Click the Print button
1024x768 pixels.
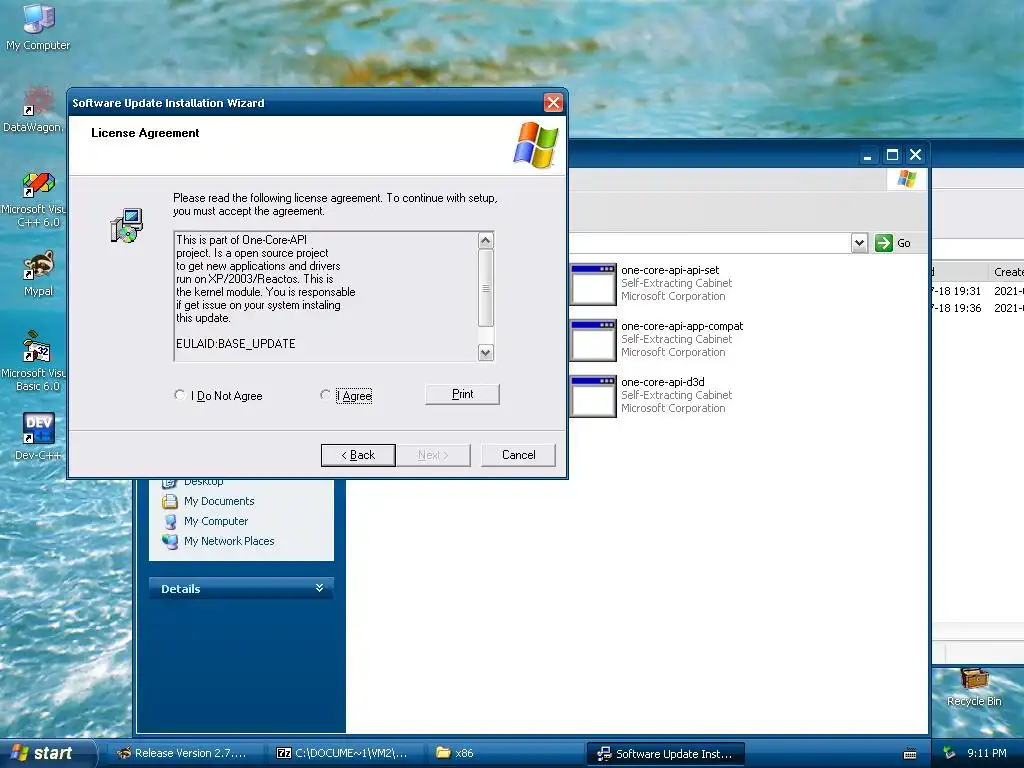[462, 394]
